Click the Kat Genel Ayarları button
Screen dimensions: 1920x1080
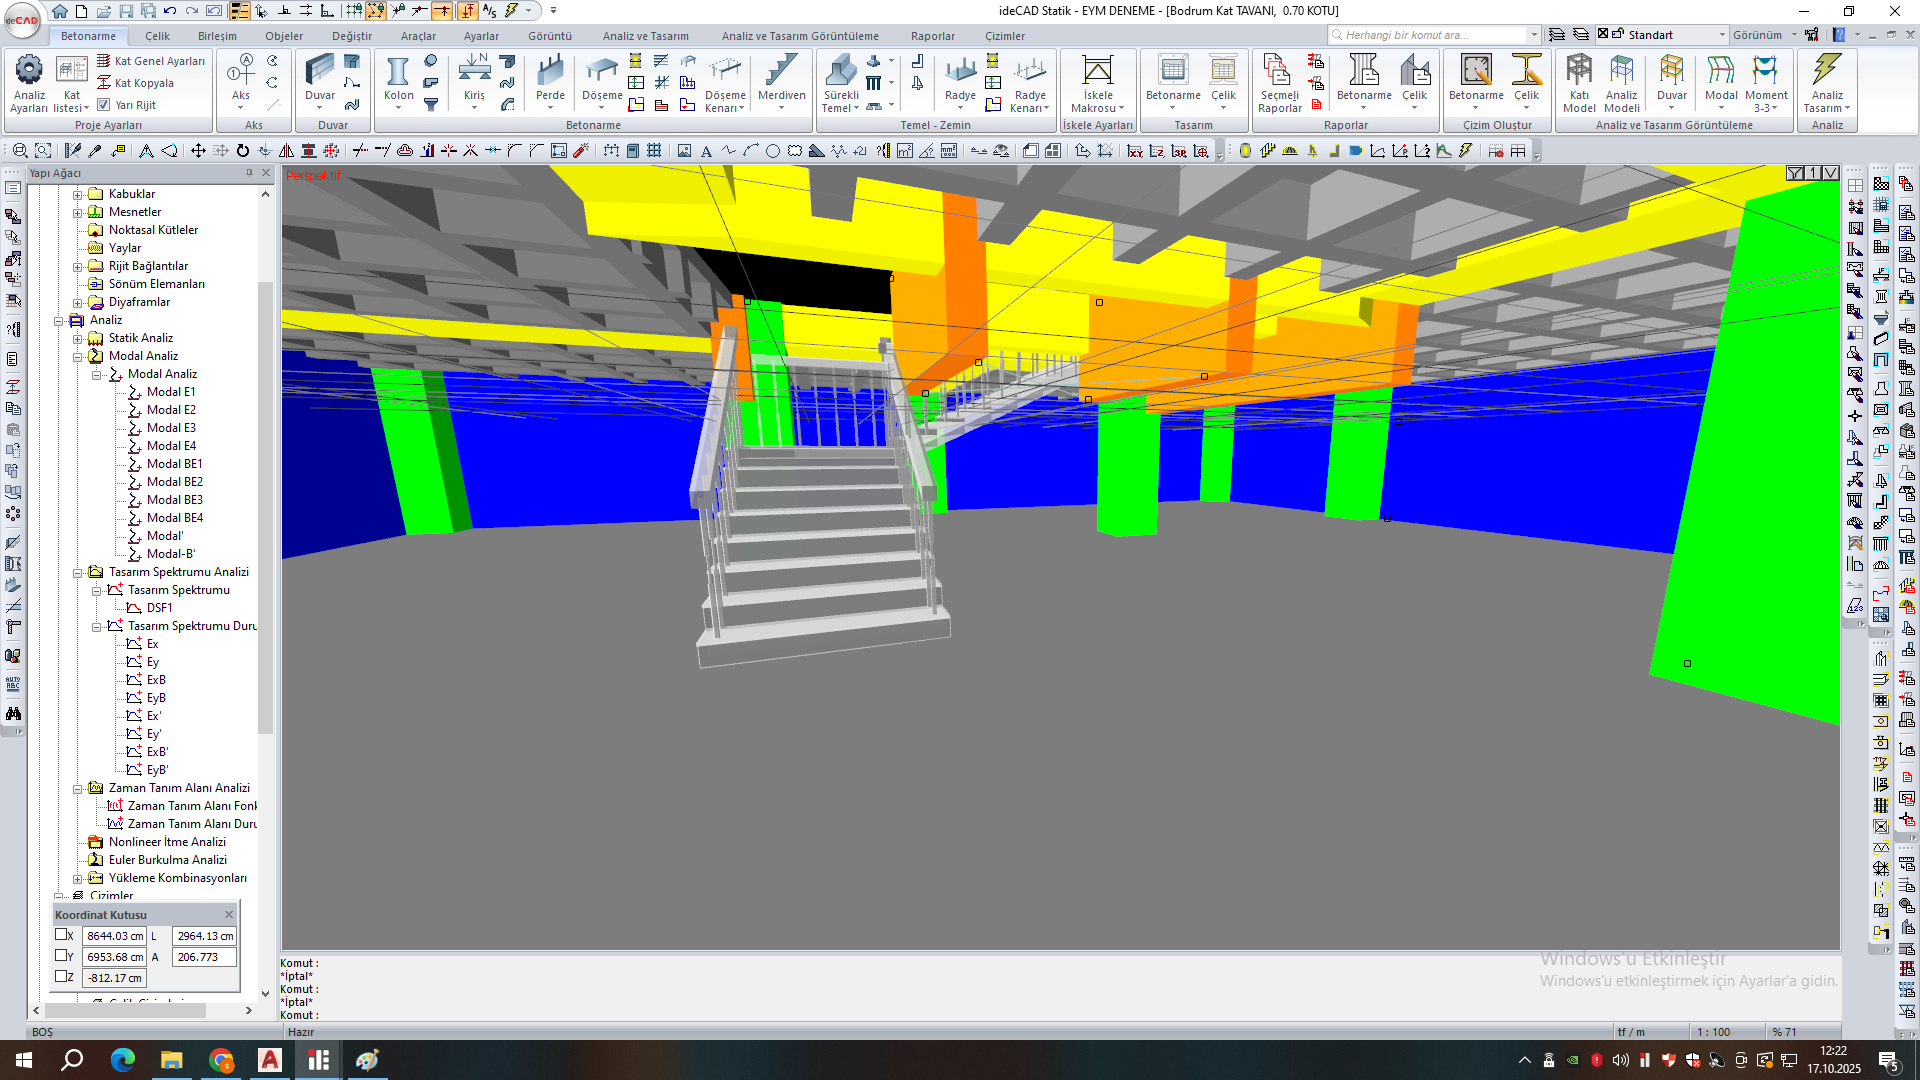click(151, 61)
